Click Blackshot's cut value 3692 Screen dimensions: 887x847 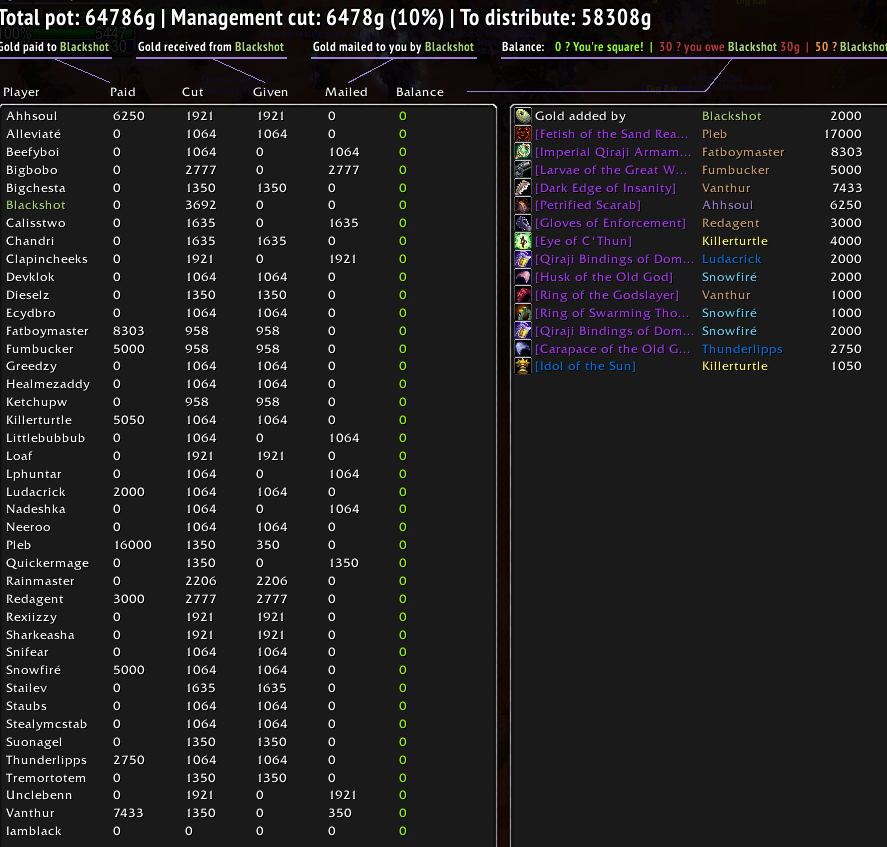coord(200,205)
